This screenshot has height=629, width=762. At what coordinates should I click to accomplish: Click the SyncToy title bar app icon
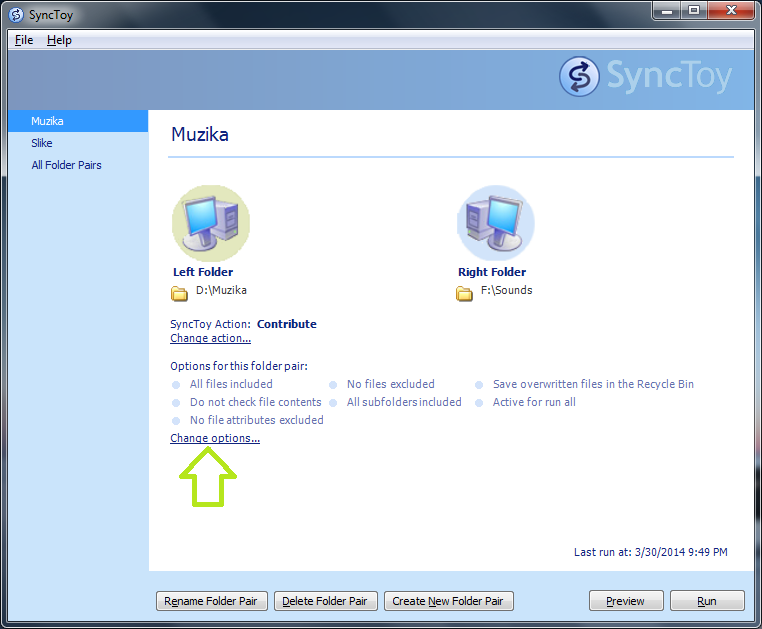(16, 15)
